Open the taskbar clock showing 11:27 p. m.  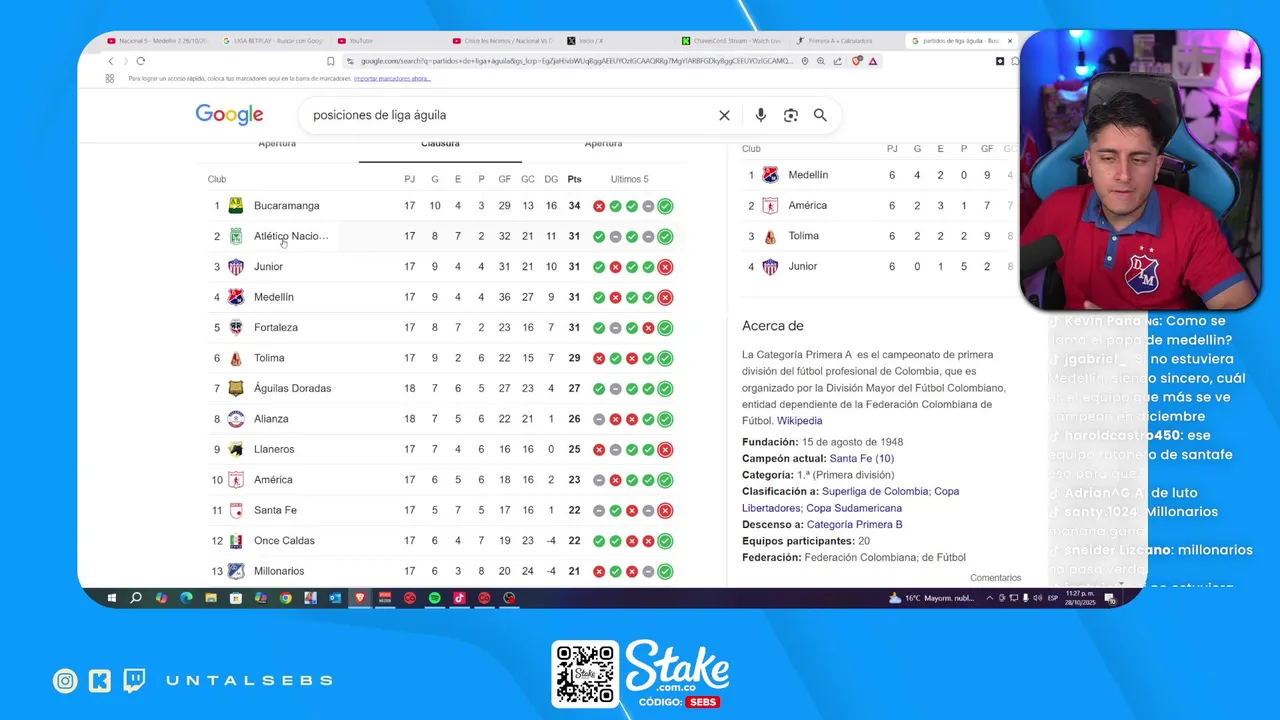(1080, 598)
